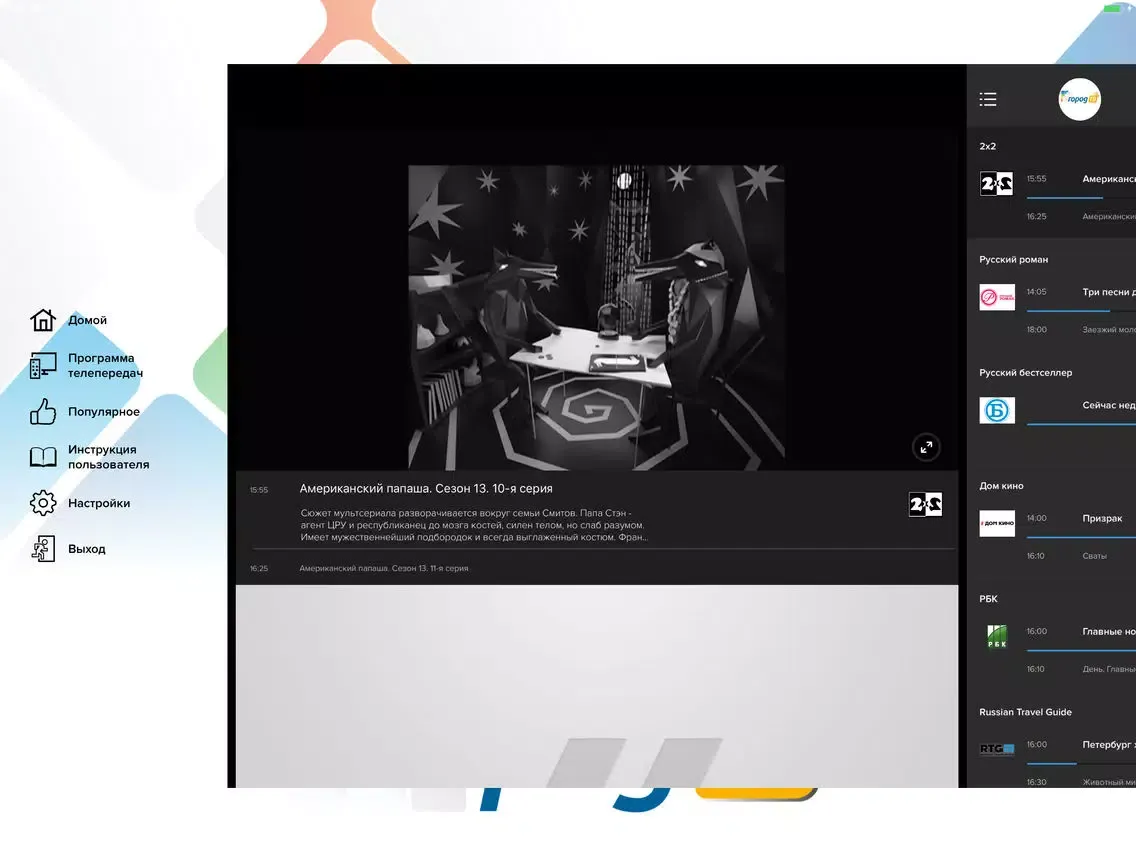Image resolution: width=1136 pixels, height=852 pixels.
Task: Click the 2x2 program progress bar
Action: pyautogui.click(x=1081, y=197)
